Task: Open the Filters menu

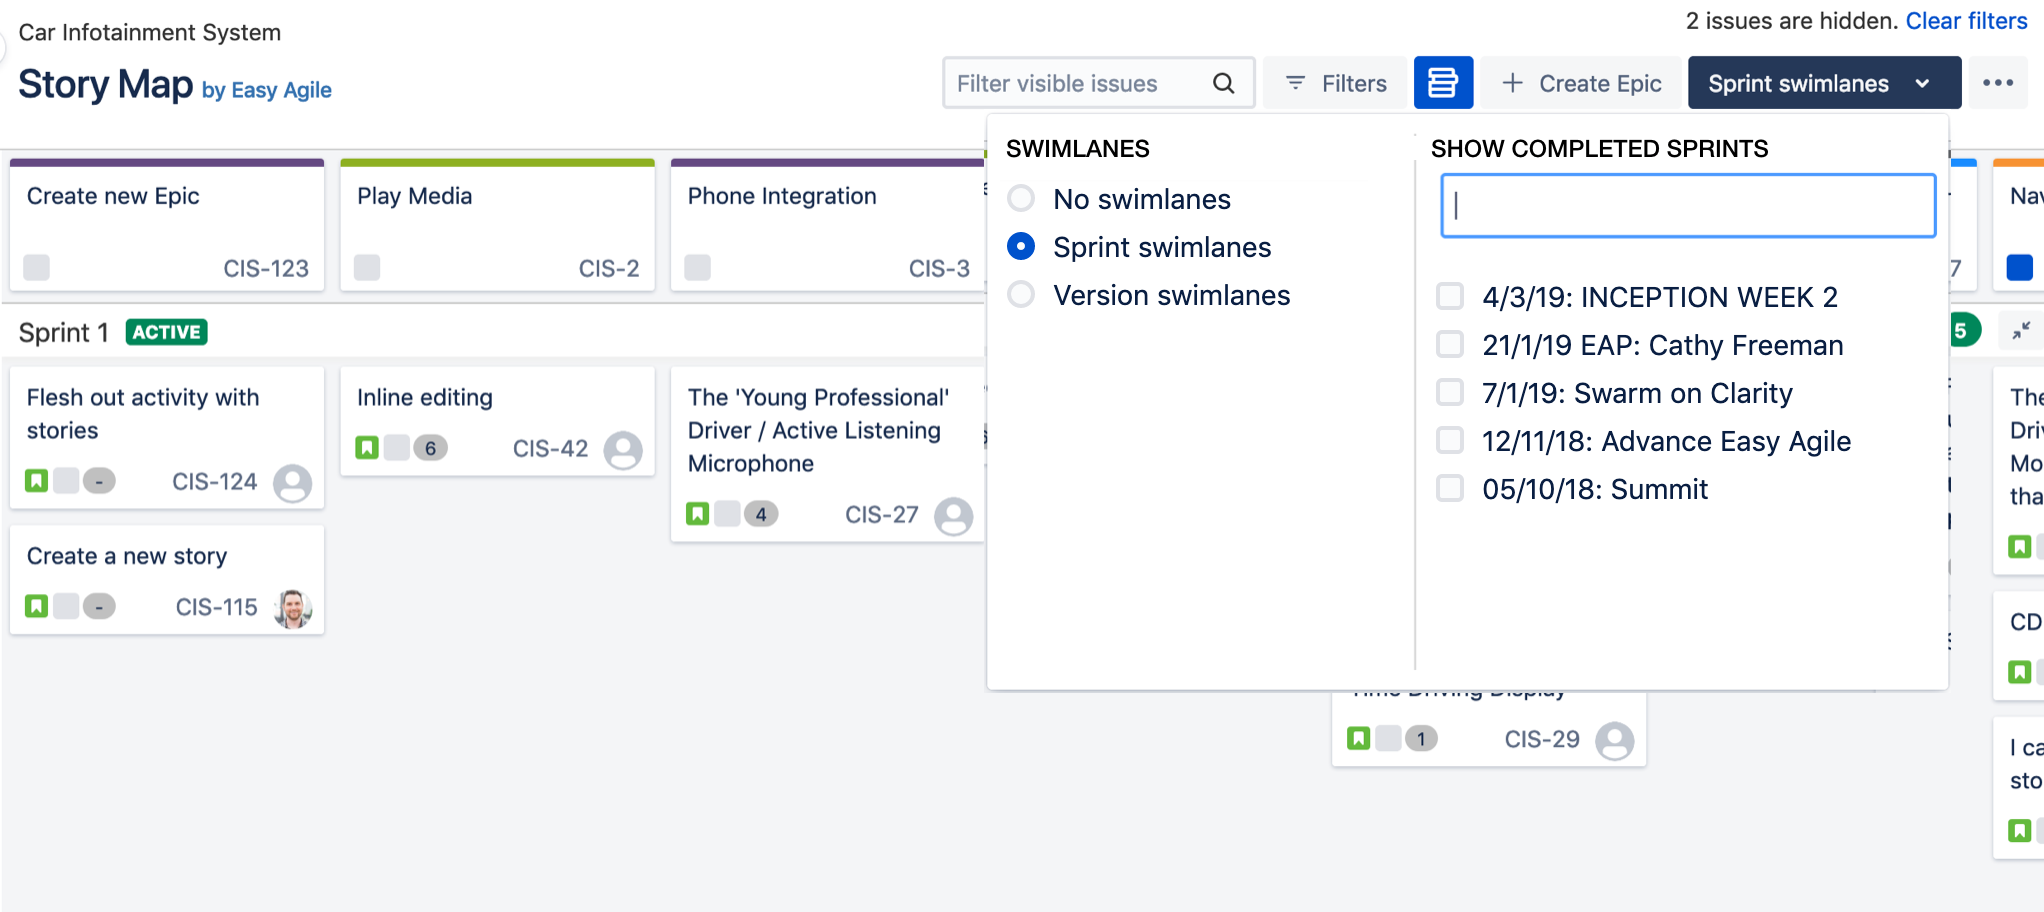Action: [x=1335, y=83]
